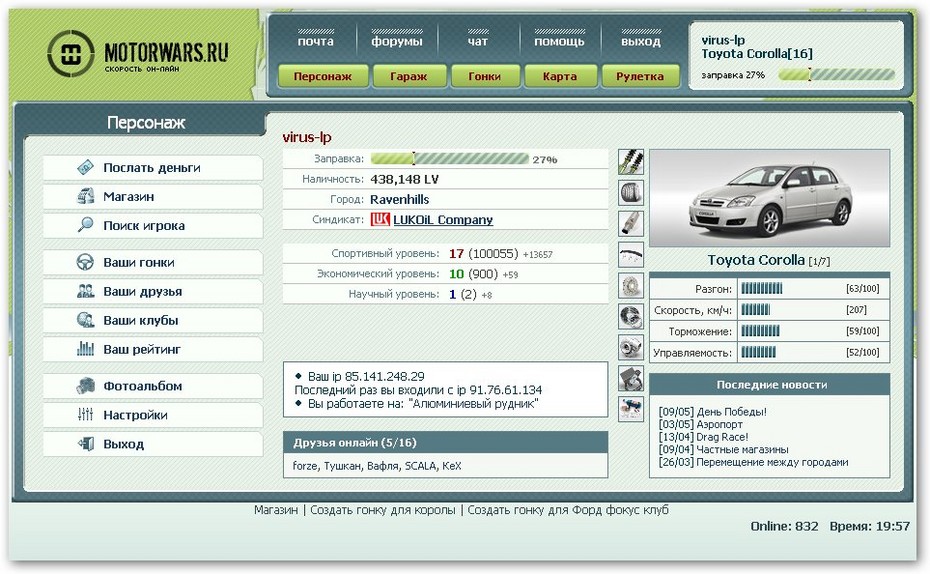
Task: Click the 438,148 LV cash value
Action: 405,179
